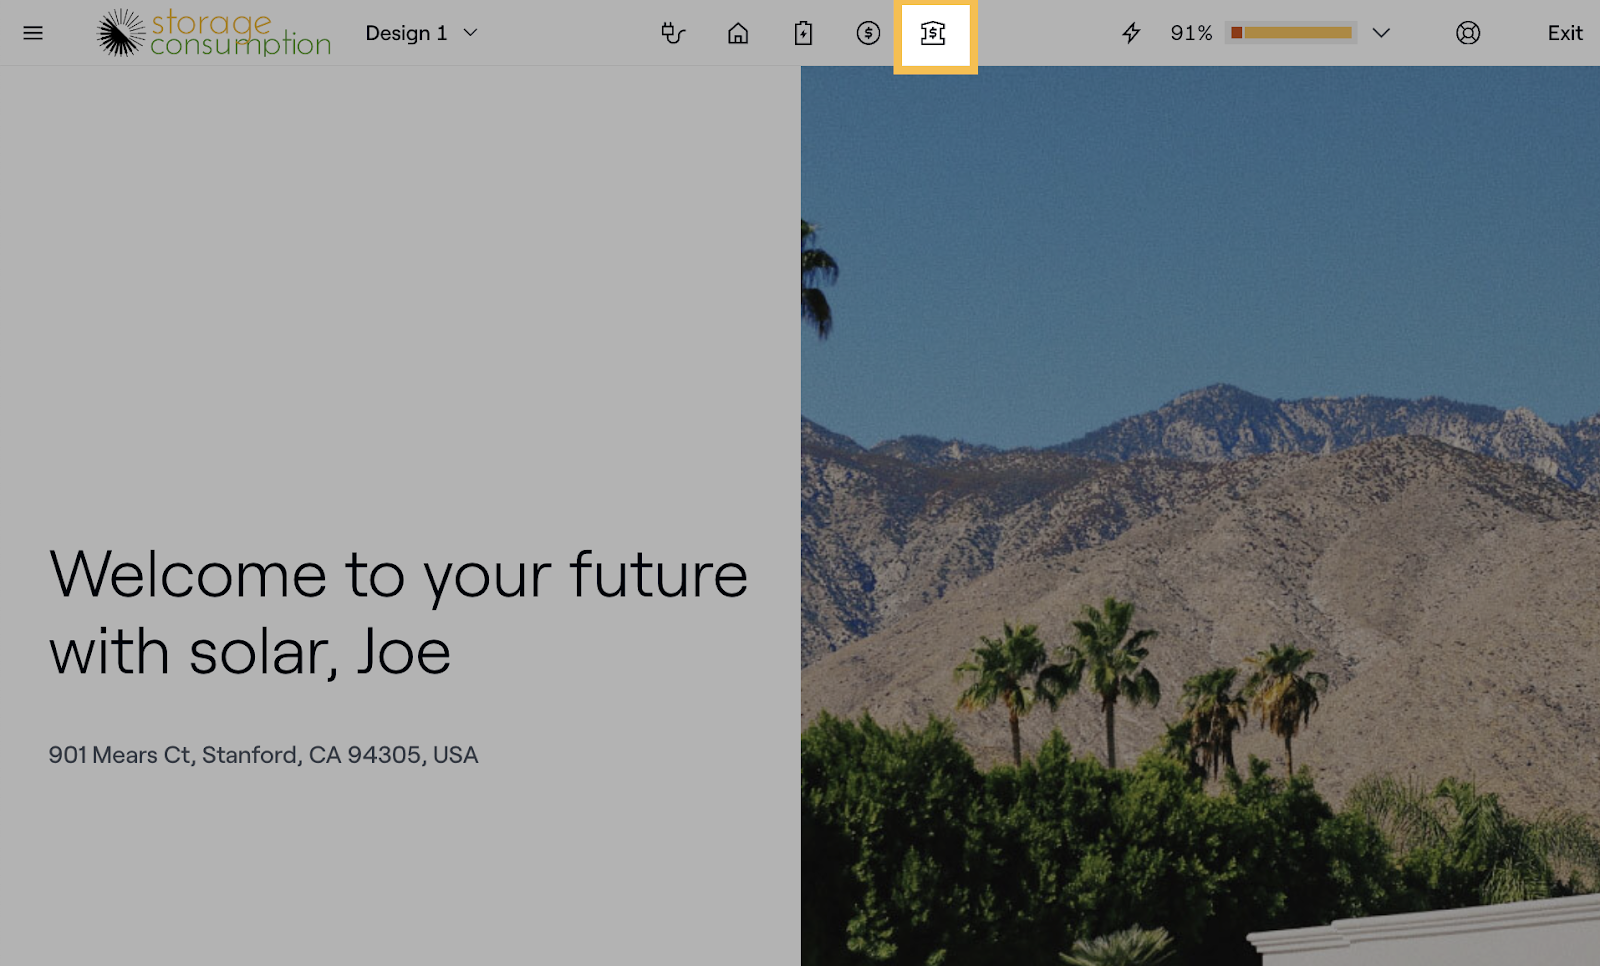Go to the home design icon

[x=738, y=33]
